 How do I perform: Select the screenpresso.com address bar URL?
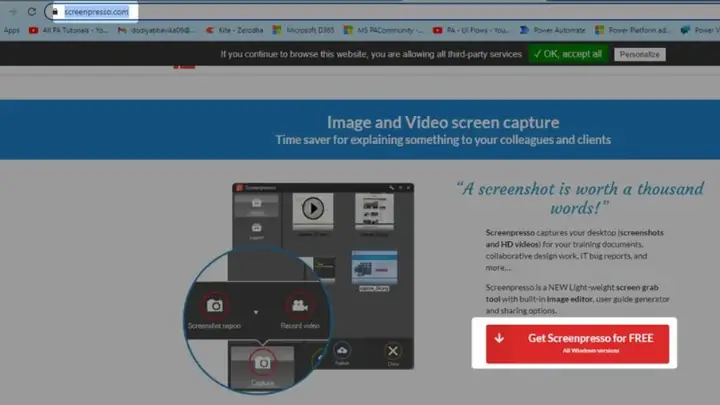[x=96, y=11]
